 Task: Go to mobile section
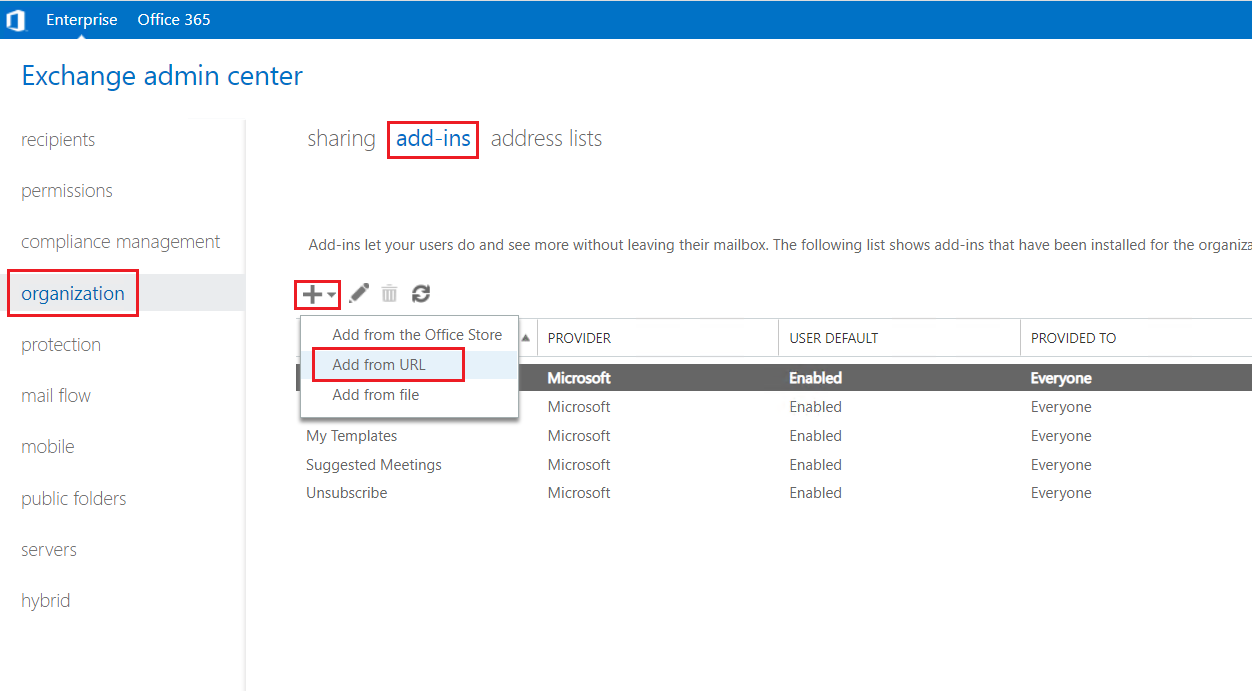pyautogui.click(x=48, y=447)
